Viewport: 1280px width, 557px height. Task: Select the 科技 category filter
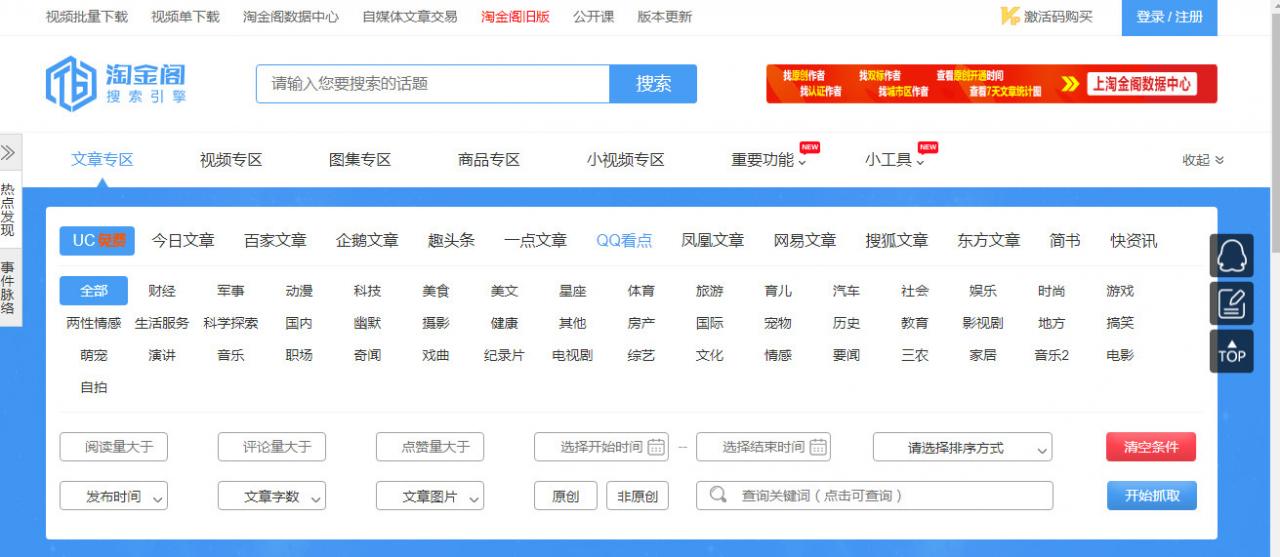point(367,291)
